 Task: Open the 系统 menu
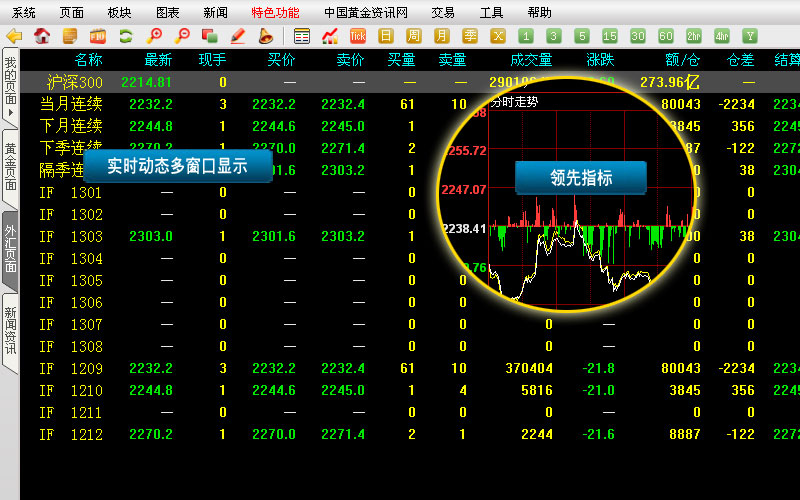click(24, 13)
